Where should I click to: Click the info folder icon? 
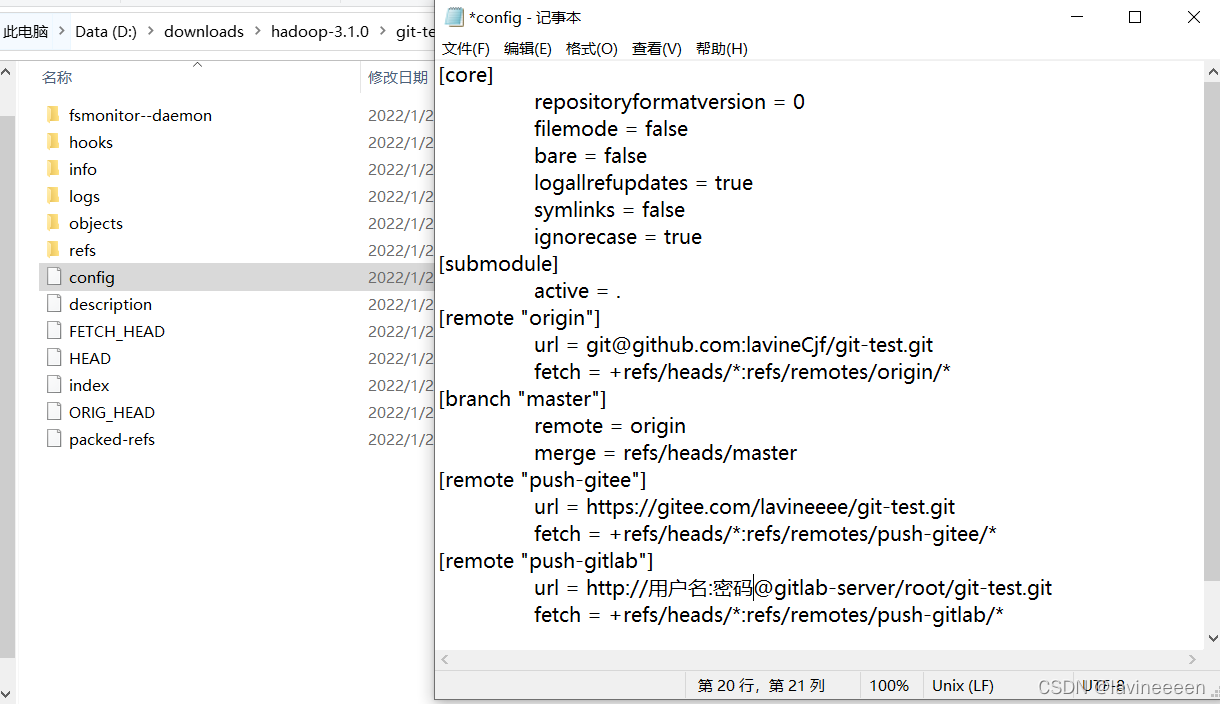54,169
